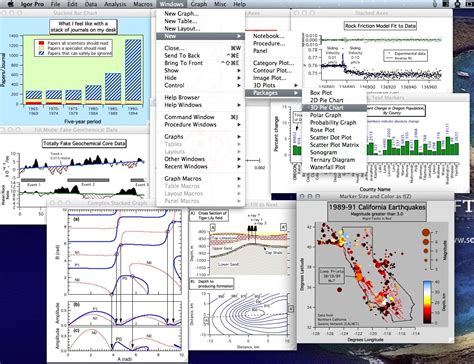Choose Contour Plot...
Image resolution: width=474 pixels, height=364 pixels.
273,70
